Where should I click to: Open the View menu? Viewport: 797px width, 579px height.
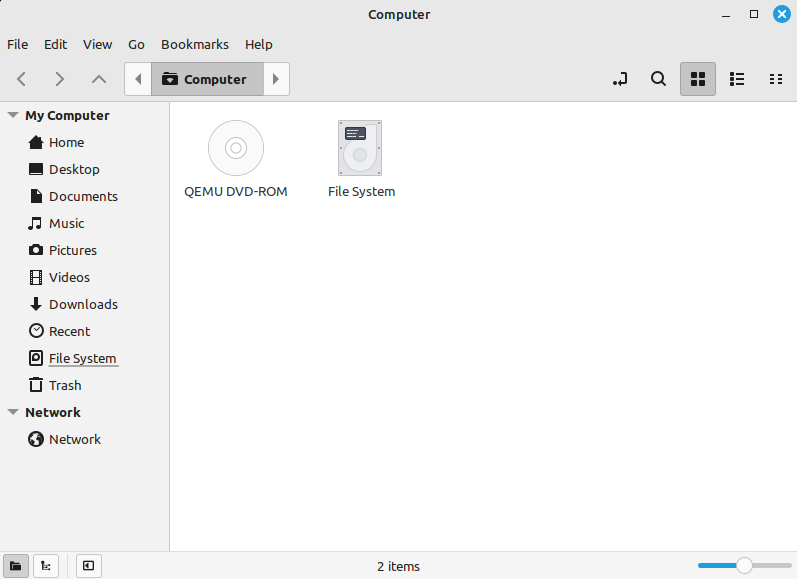(97, 44)
